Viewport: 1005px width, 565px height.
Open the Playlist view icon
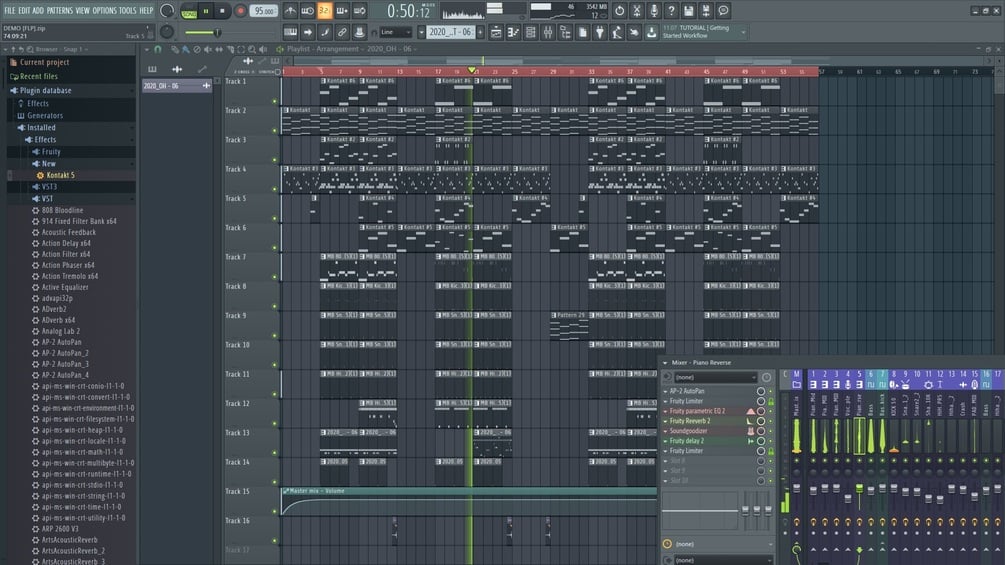pyautogui.click(x=496, y=32)
